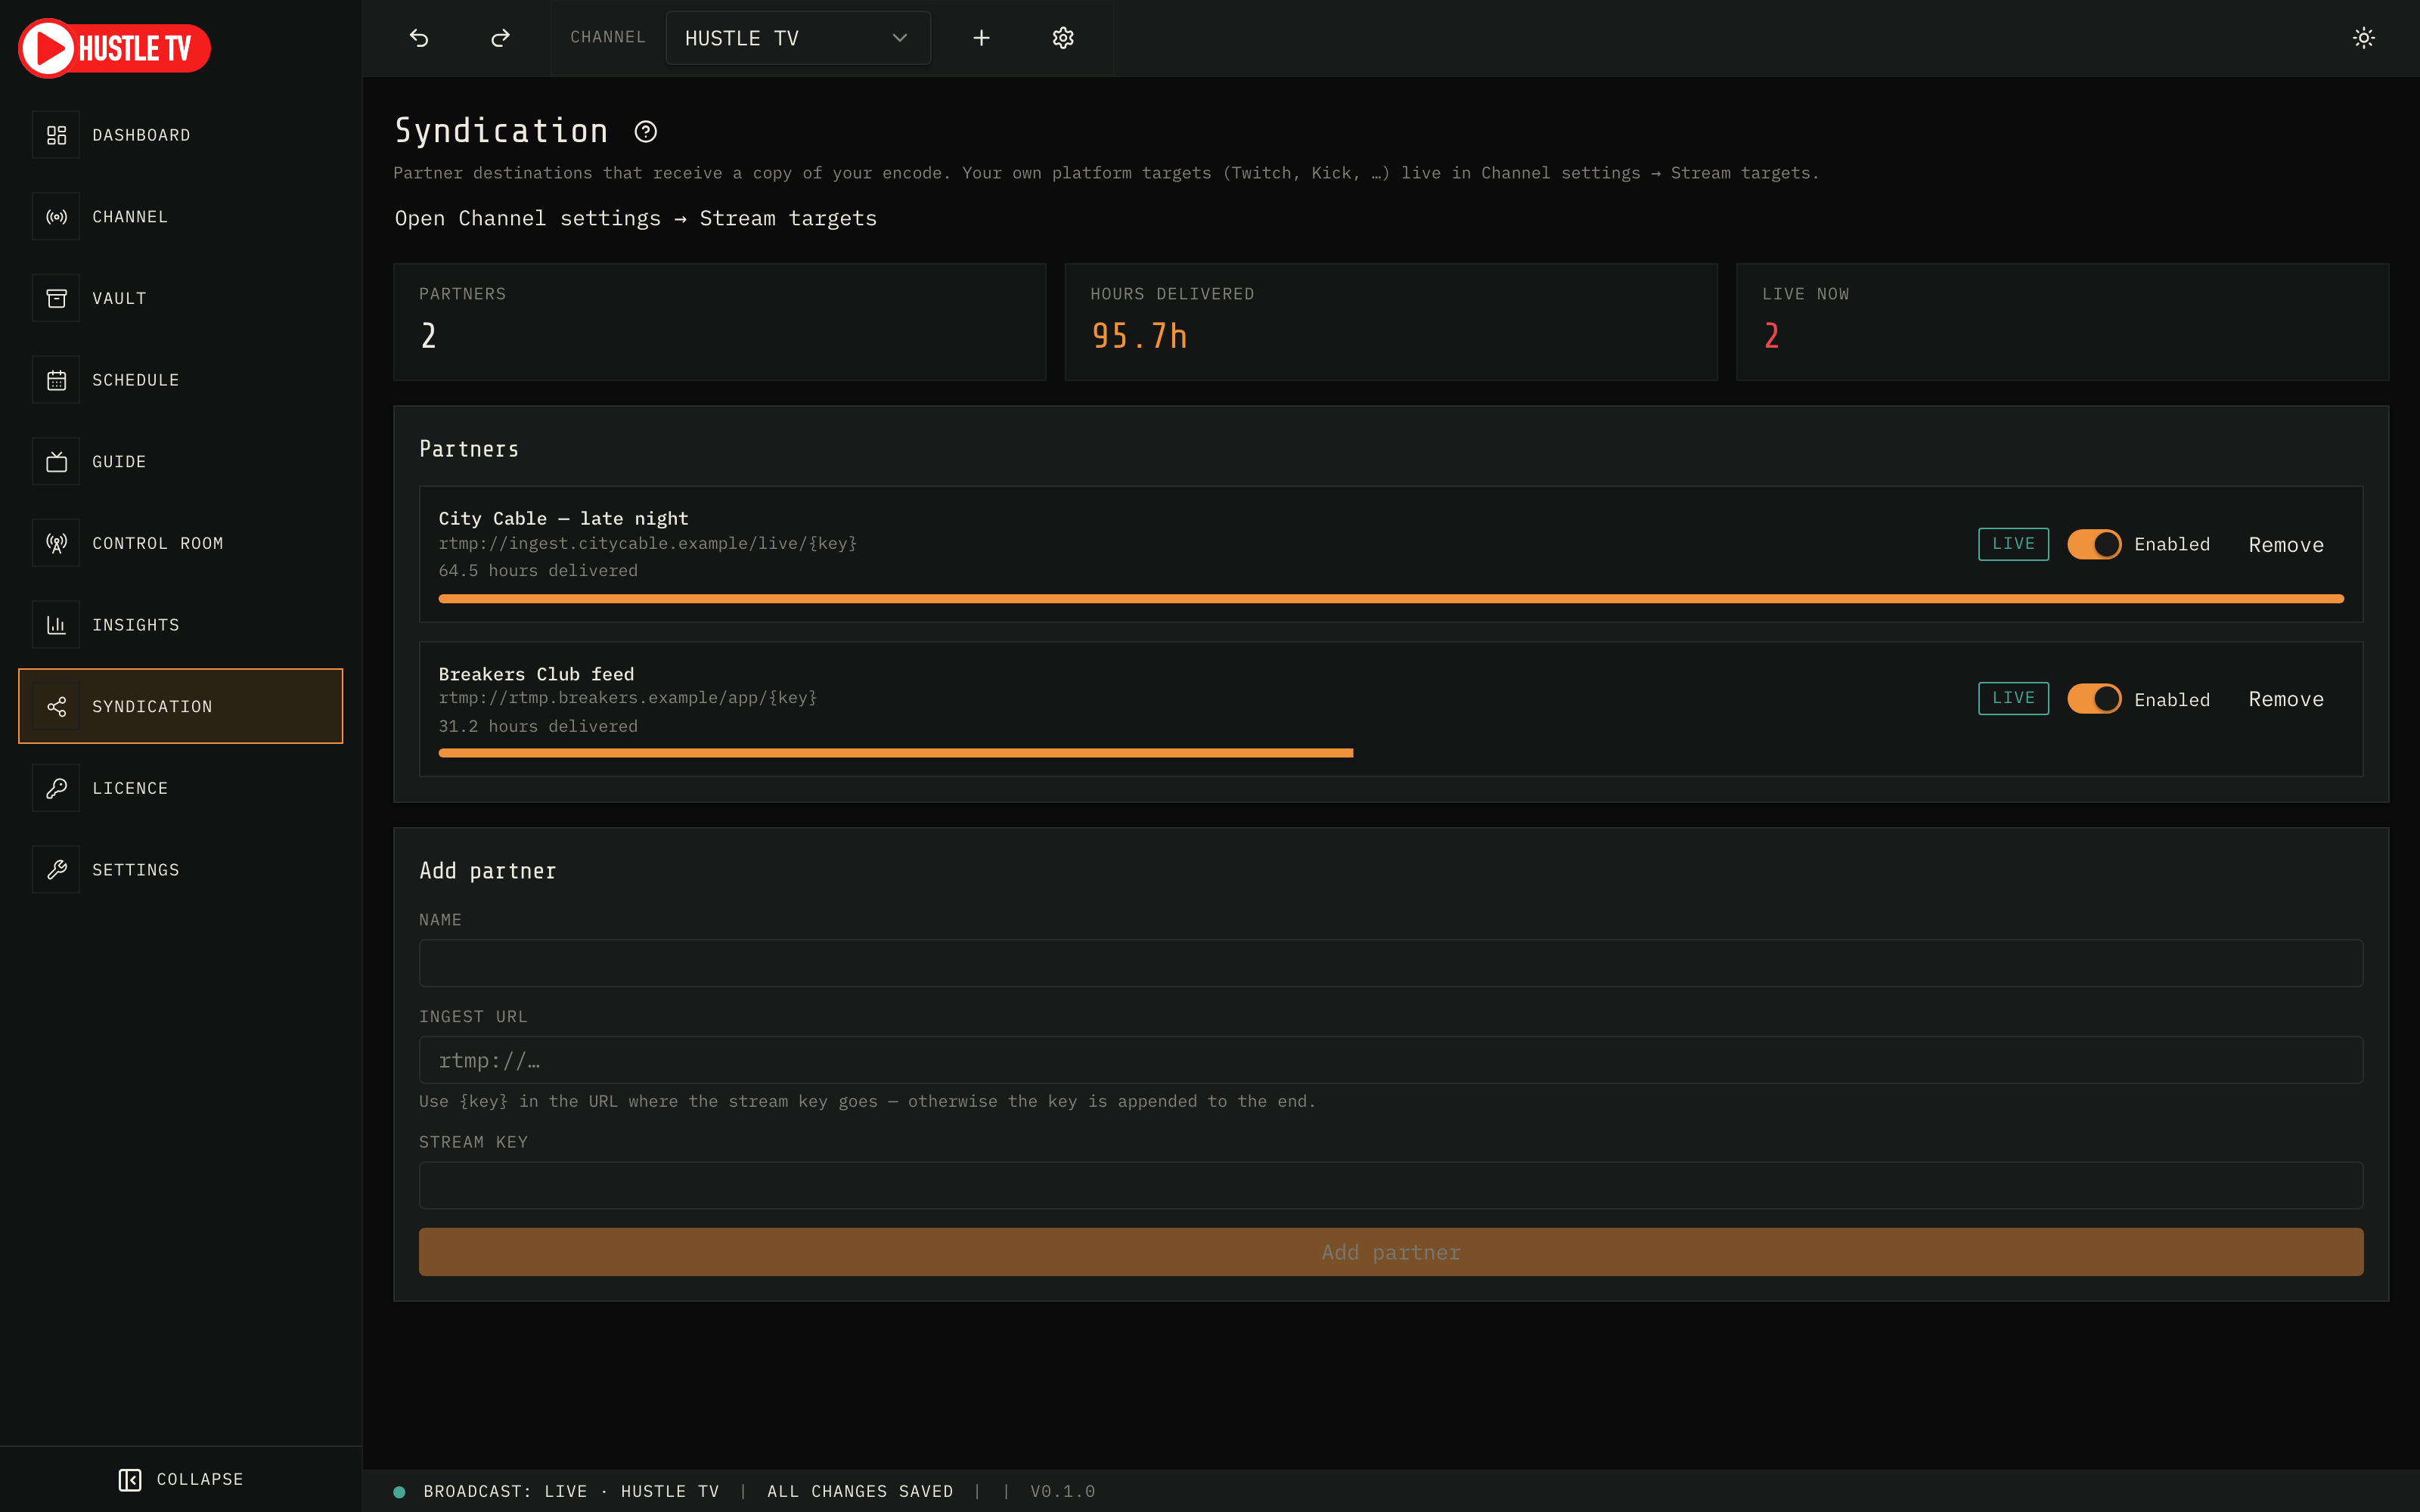Click 'BROADCAST: LIVE · HUSTLE TV' status text
The image size is (2420, 1512).
click(571, 1492)
